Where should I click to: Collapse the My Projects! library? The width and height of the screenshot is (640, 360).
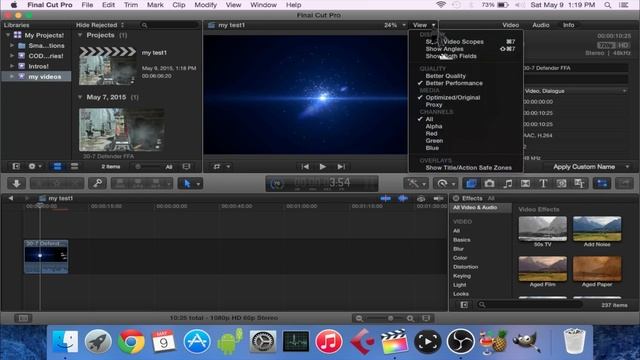7,35
